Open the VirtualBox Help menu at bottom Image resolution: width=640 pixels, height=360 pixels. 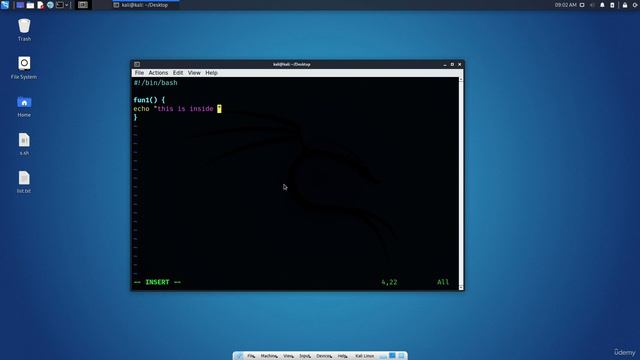click(x=342, y=356)
